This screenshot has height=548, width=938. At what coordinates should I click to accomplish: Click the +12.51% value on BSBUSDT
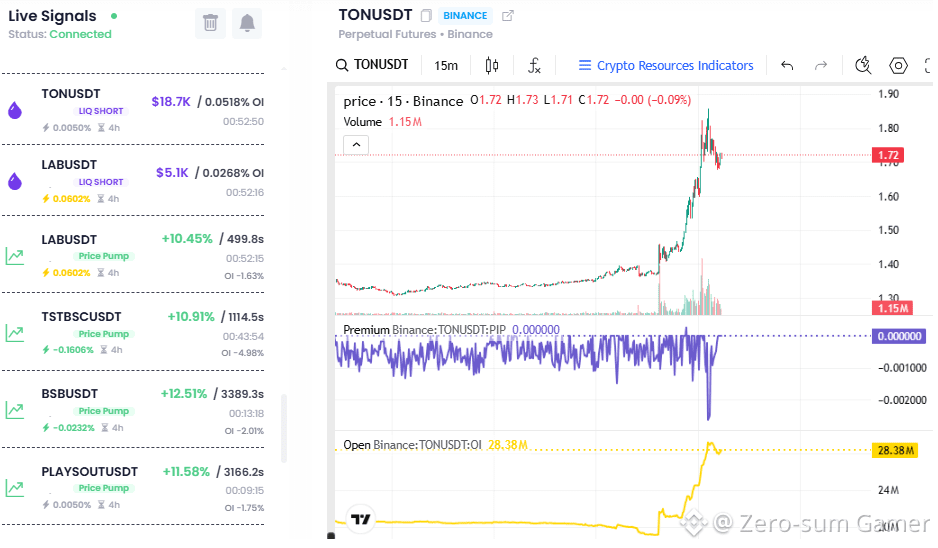coord(184,394)
